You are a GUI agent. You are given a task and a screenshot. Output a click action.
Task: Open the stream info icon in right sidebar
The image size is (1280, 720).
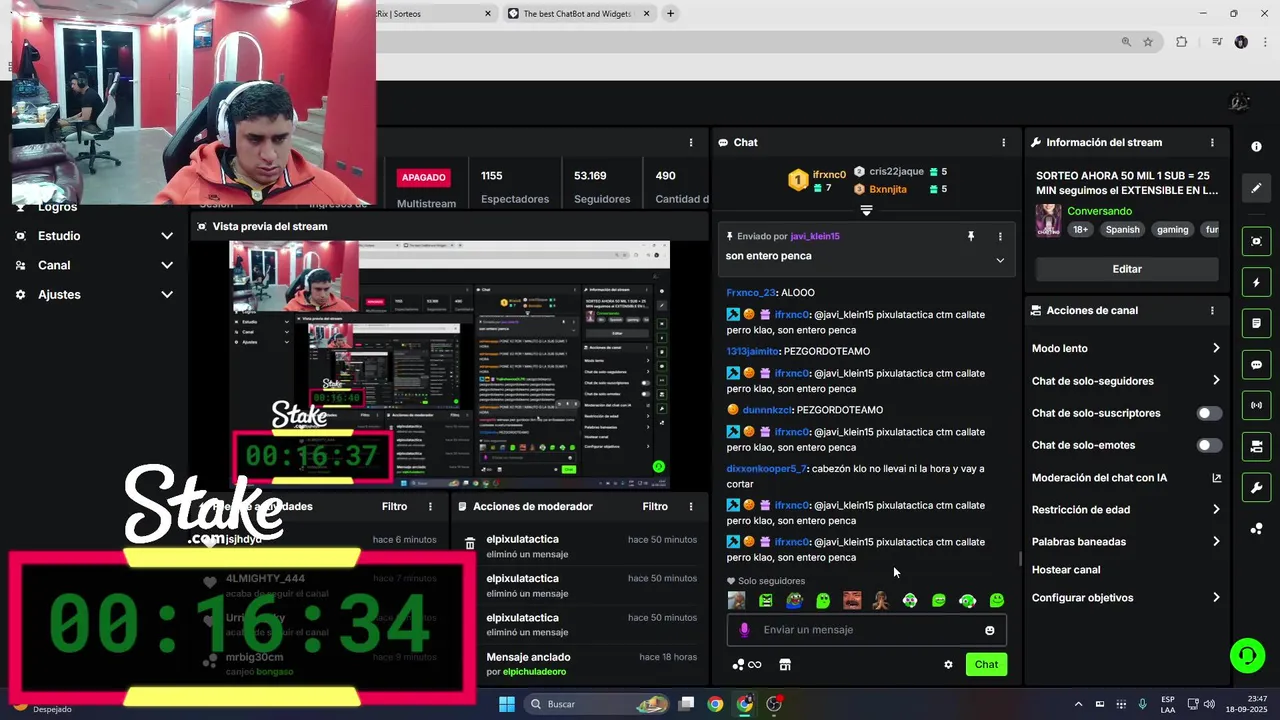point(1256,147)
